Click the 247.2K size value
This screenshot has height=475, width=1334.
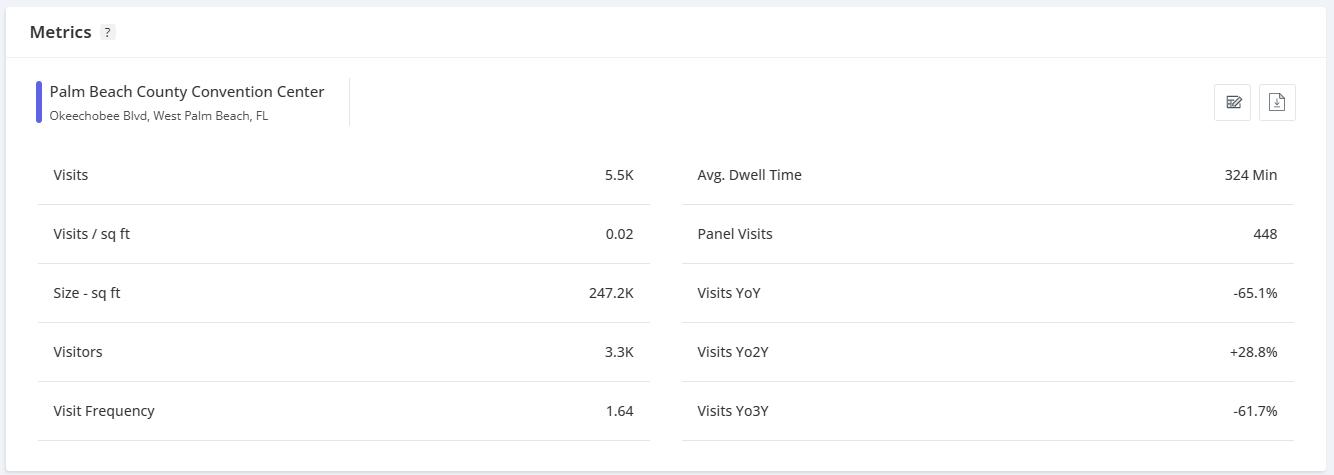click(611, 293)
